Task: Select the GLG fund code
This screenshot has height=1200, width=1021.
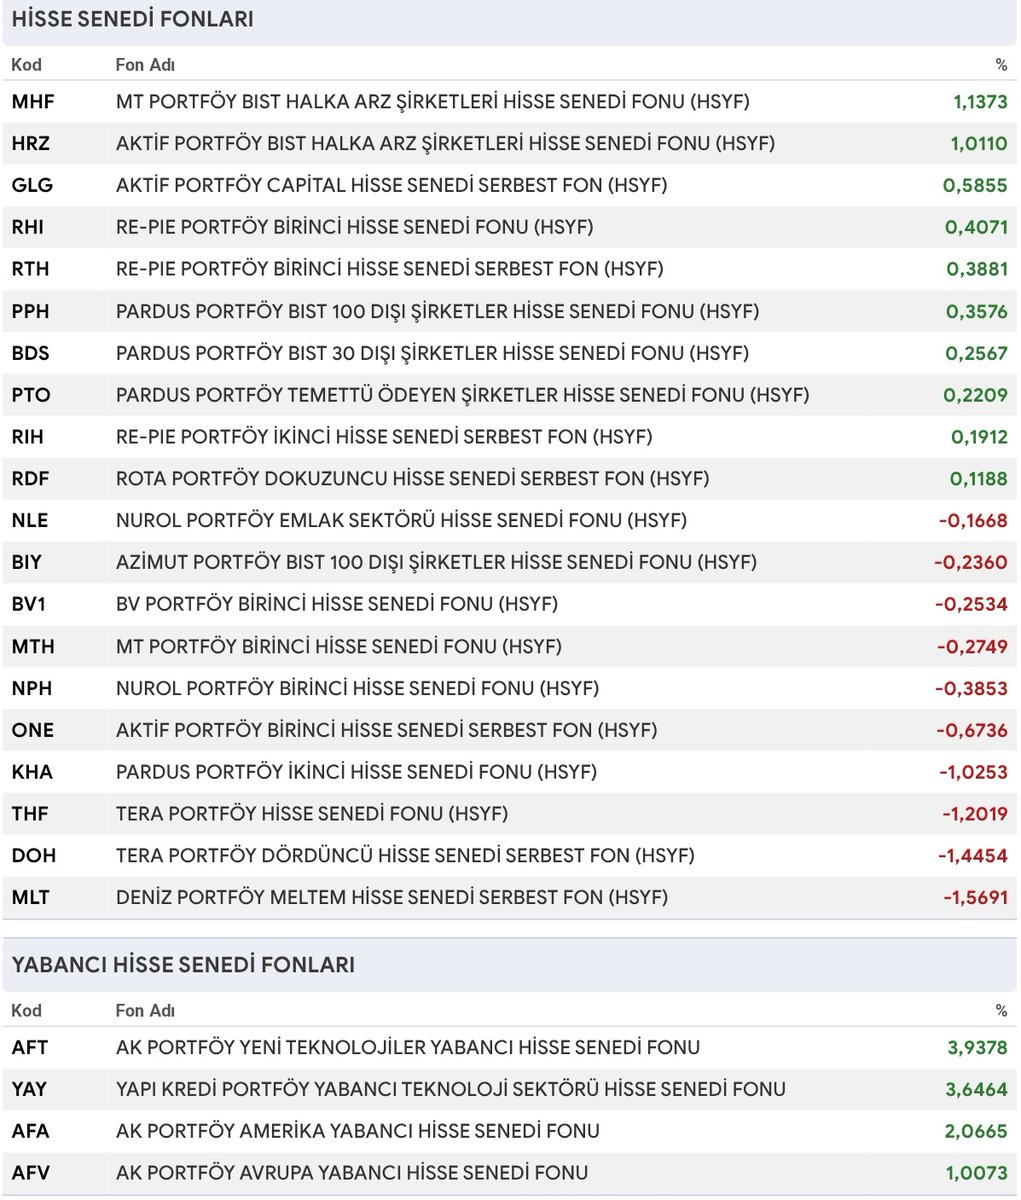Action: pos(33,186)
